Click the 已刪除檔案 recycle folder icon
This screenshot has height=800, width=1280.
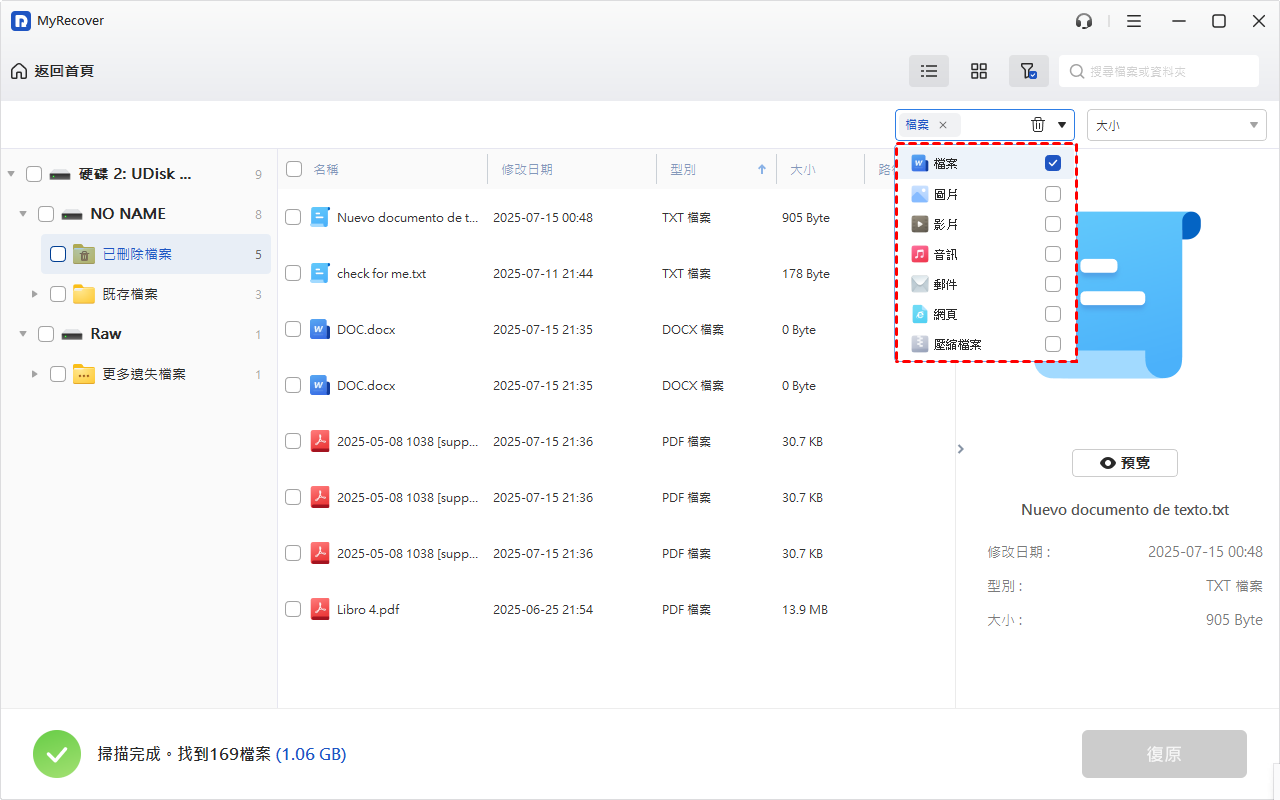pos(84,254)
